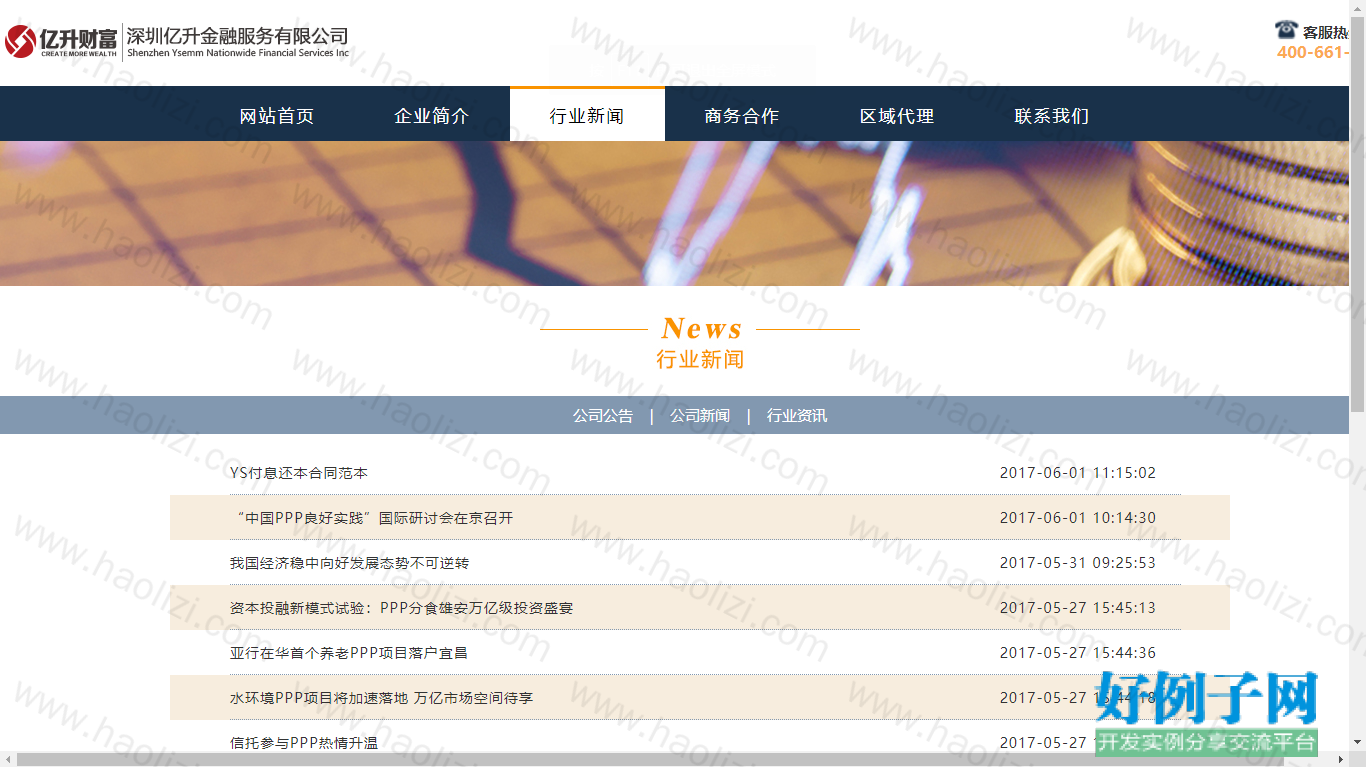Screen dimensions: 1366x767
Task: Open the 企业简介 navigation item
Action: coord(432,116)
